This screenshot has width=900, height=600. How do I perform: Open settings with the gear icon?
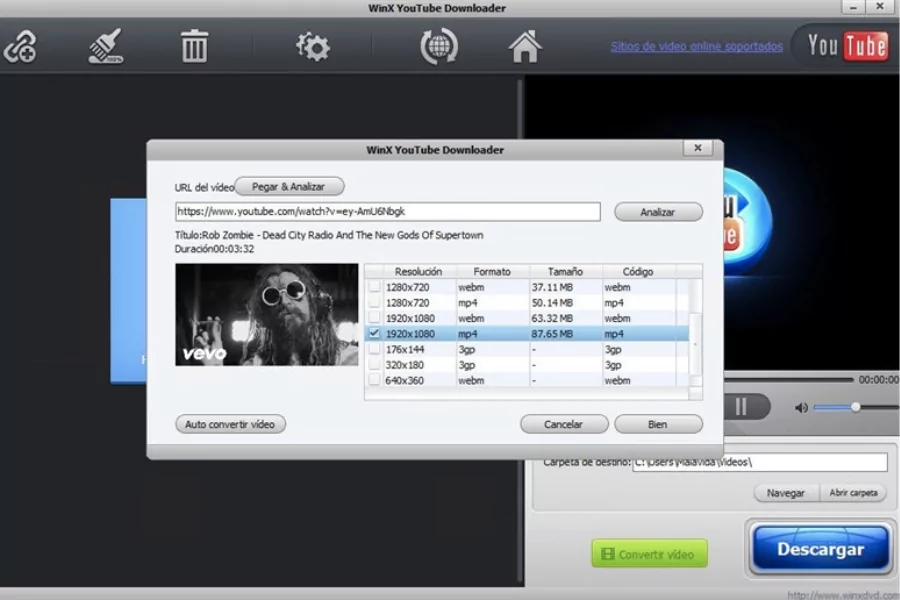pos(313,47)
